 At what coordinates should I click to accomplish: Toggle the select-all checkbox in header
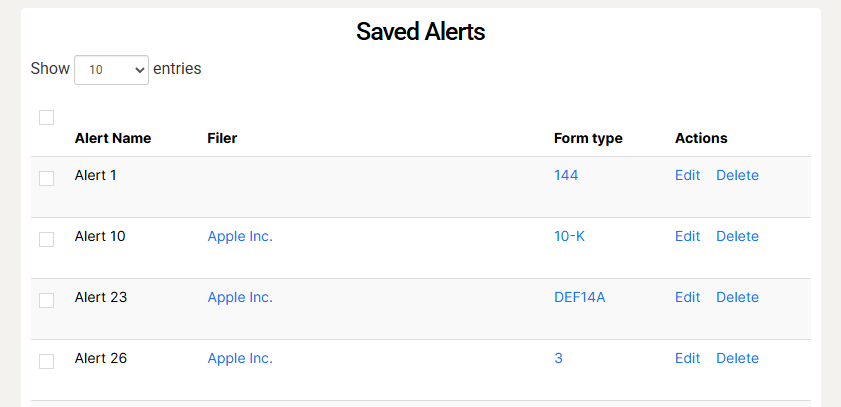click(46, 118)
